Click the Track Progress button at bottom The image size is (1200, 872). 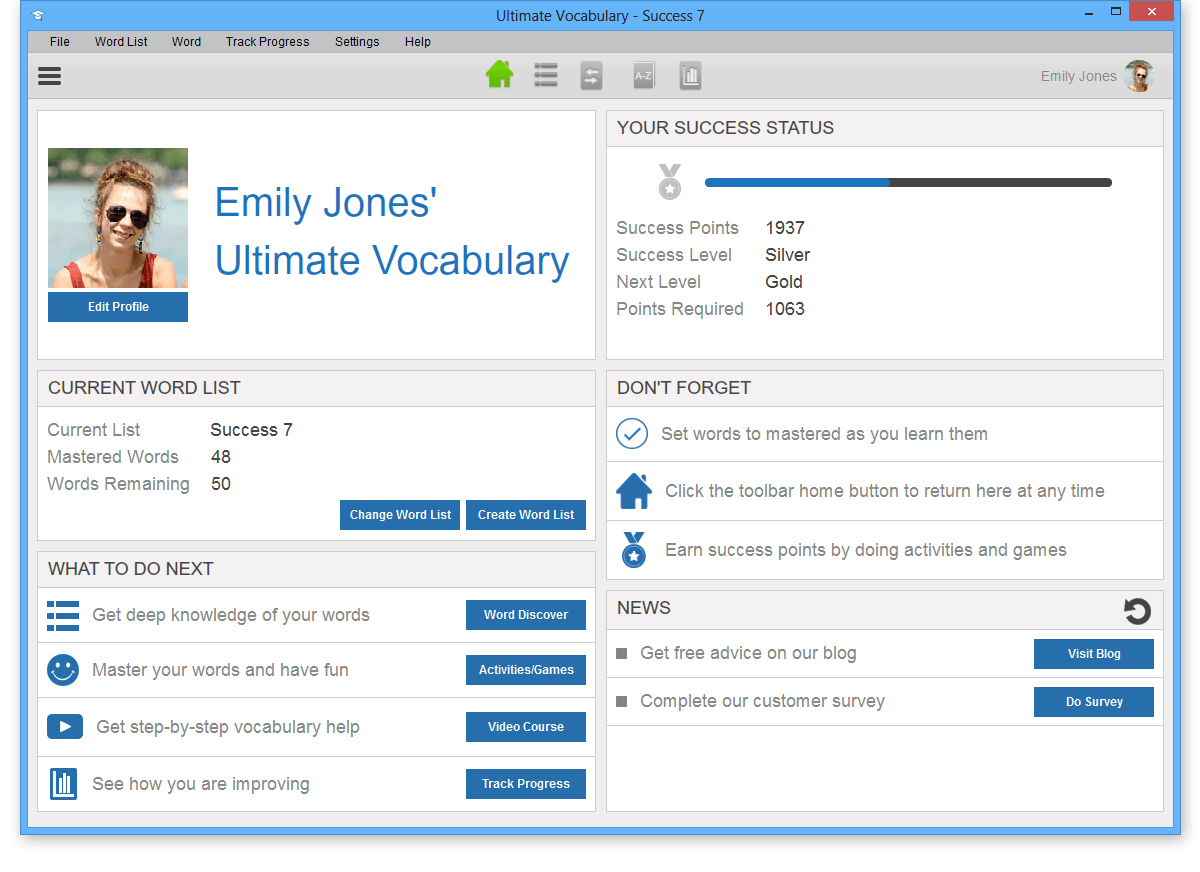(x=526, y=784)
